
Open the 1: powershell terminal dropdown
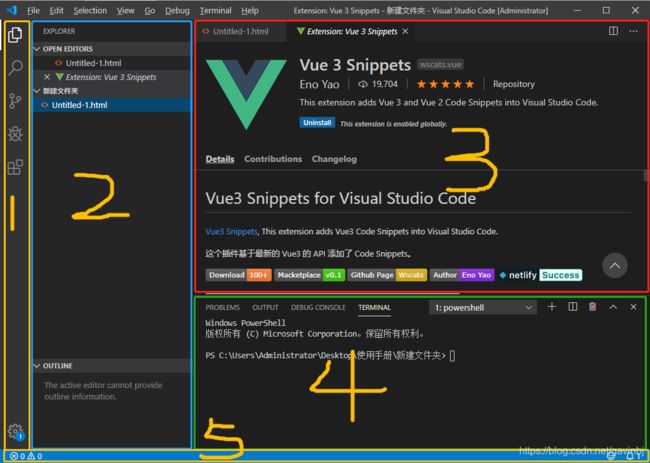click(483, 308)
